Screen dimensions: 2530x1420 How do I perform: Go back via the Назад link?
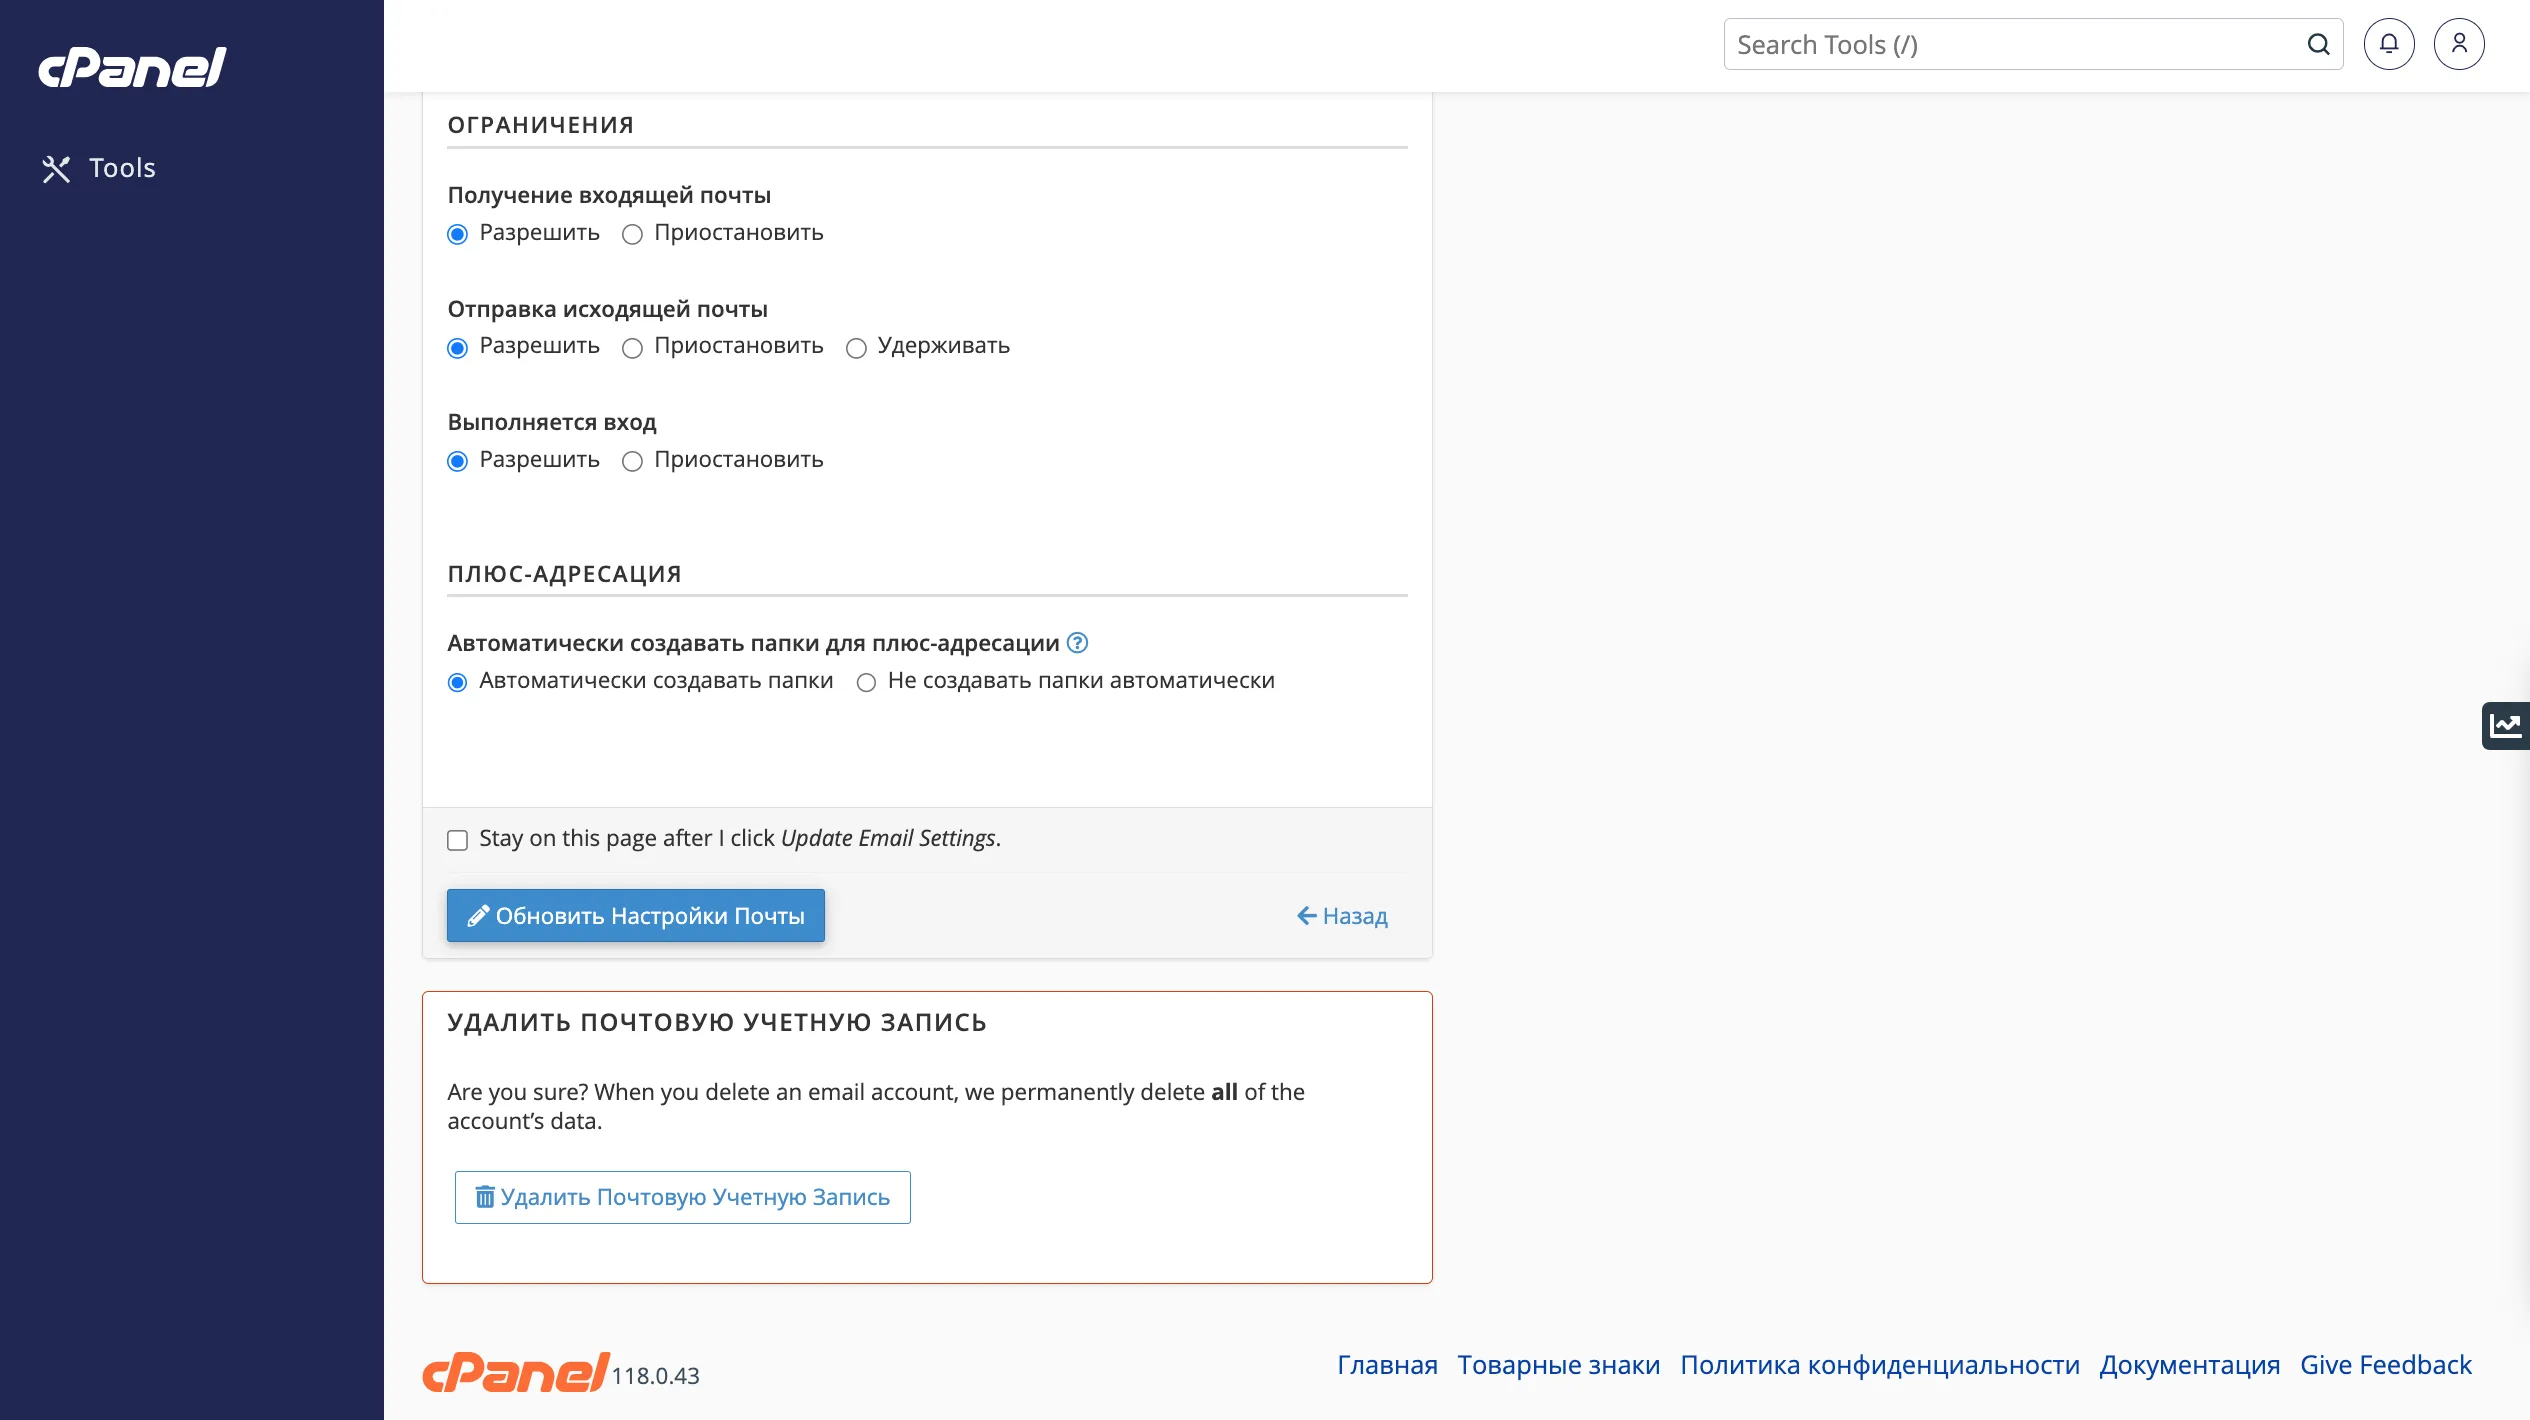(x=1342, y=916)
